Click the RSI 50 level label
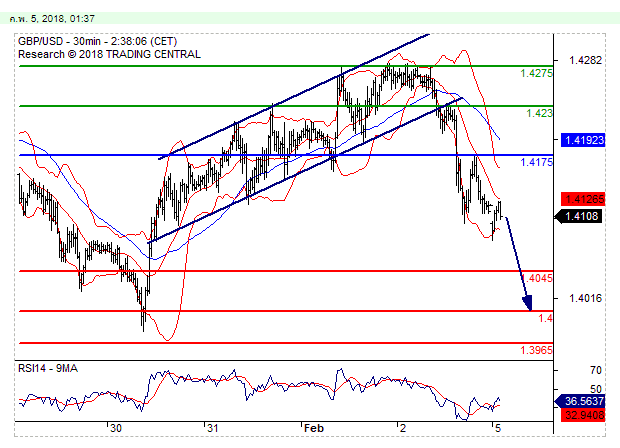This screenshot has height=448, width=620. tap(595, 389)
